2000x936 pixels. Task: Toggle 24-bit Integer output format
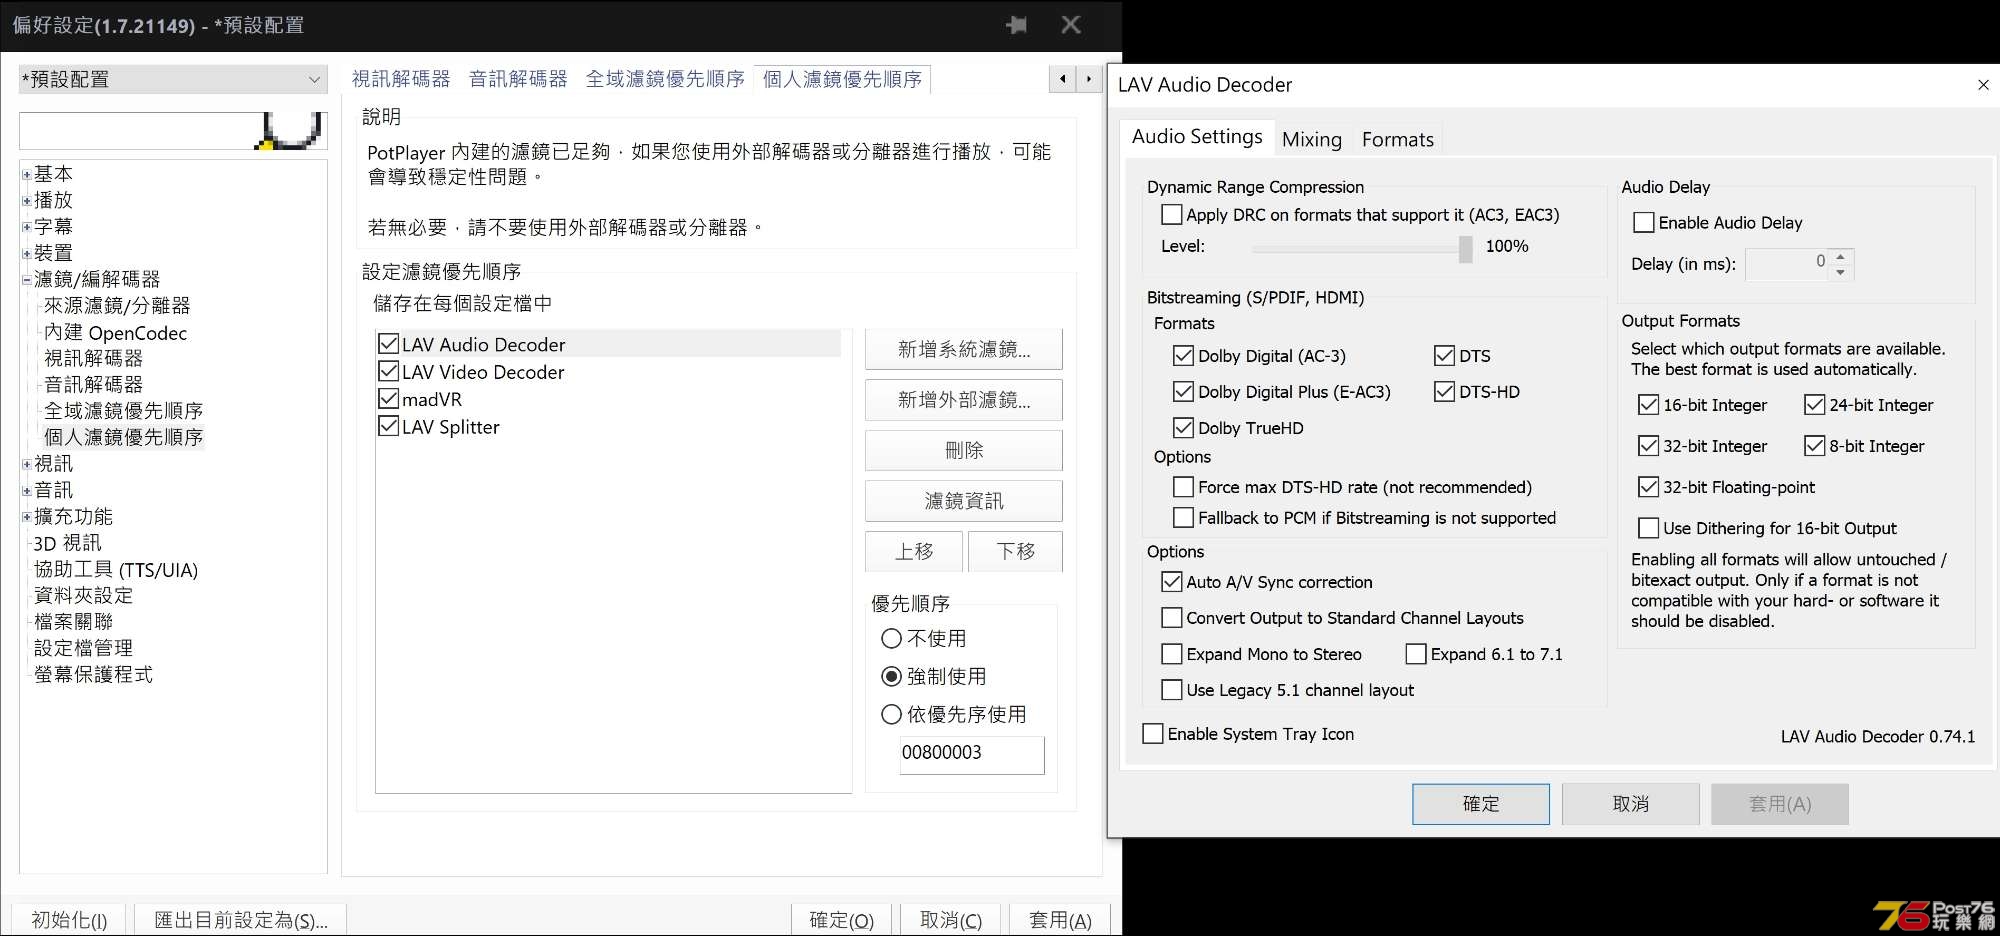tap(1814, 405)
